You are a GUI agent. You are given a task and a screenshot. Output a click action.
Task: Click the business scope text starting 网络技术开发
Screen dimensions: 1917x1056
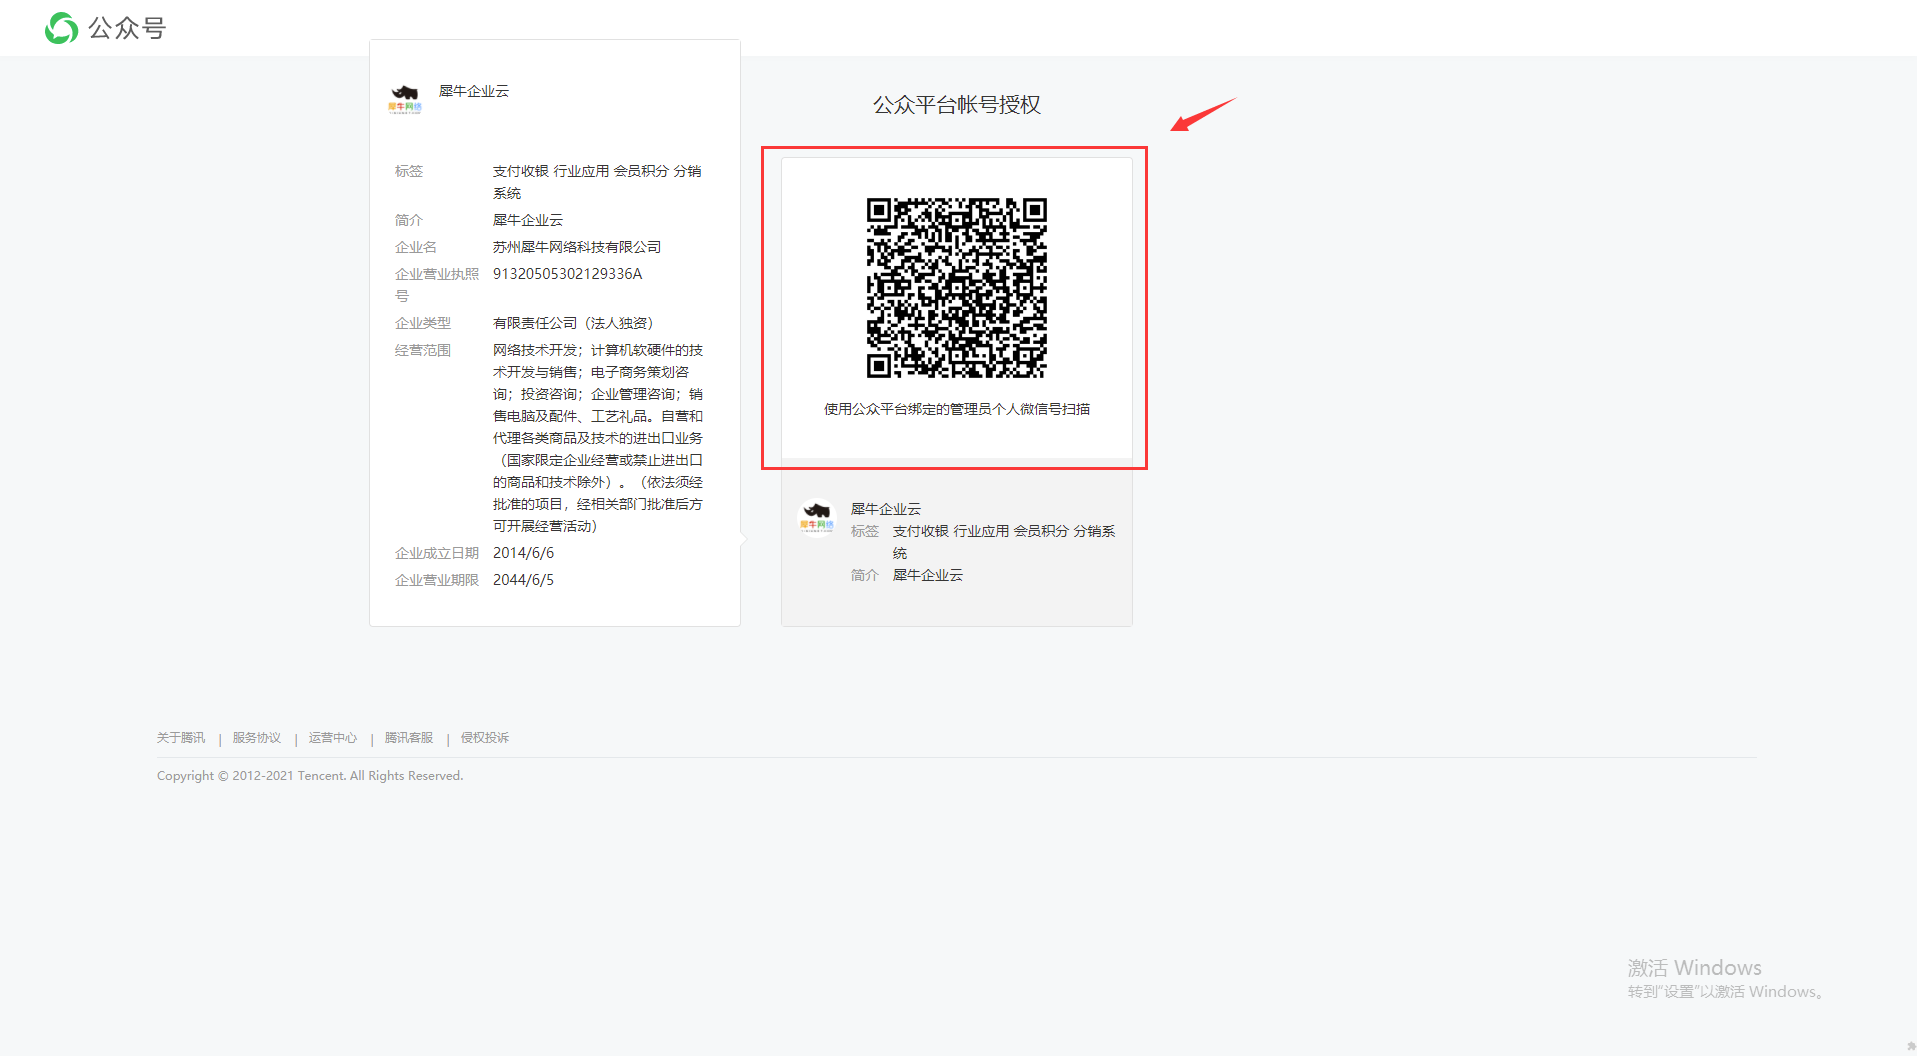[598, 438]
